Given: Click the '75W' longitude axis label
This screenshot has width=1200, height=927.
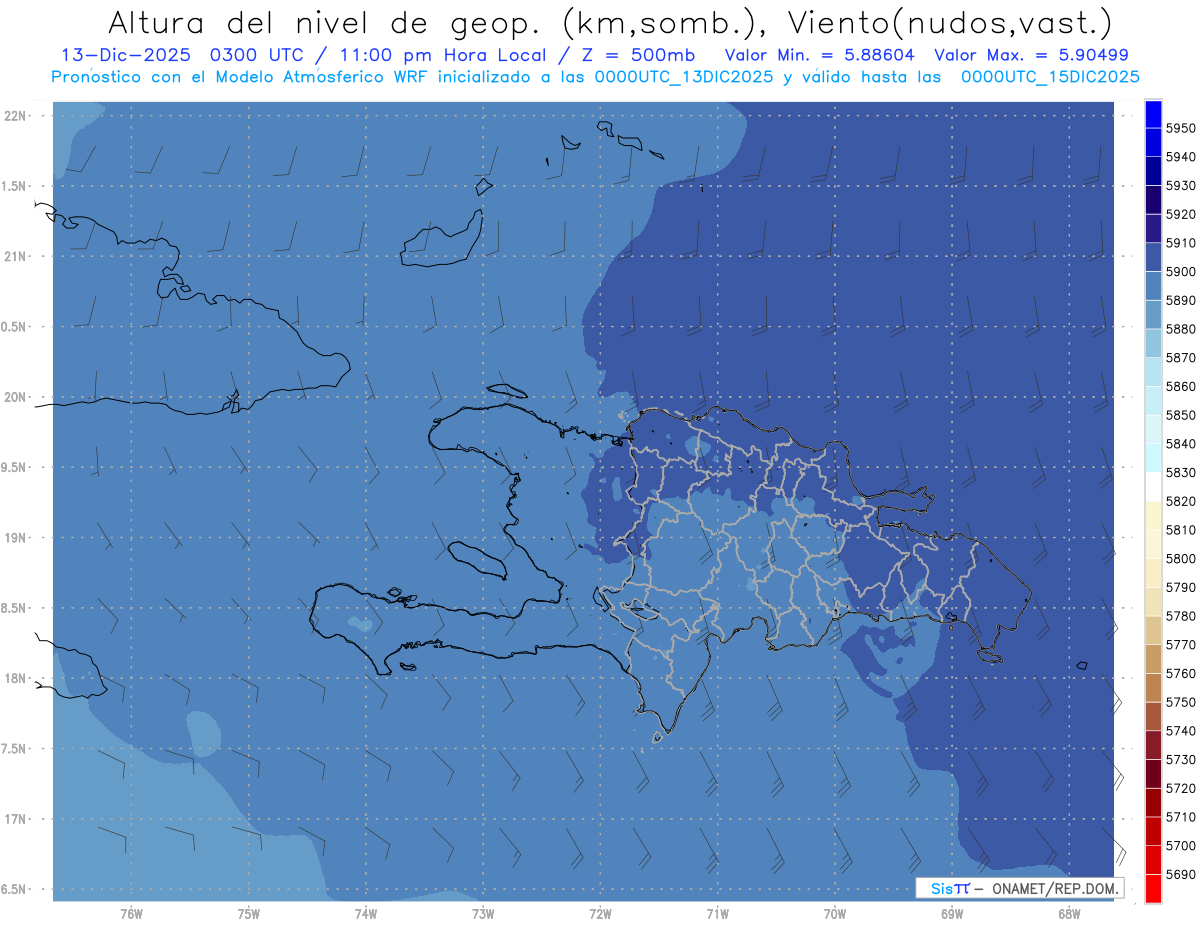Looking at the screenshot, I should click(249, 914).
